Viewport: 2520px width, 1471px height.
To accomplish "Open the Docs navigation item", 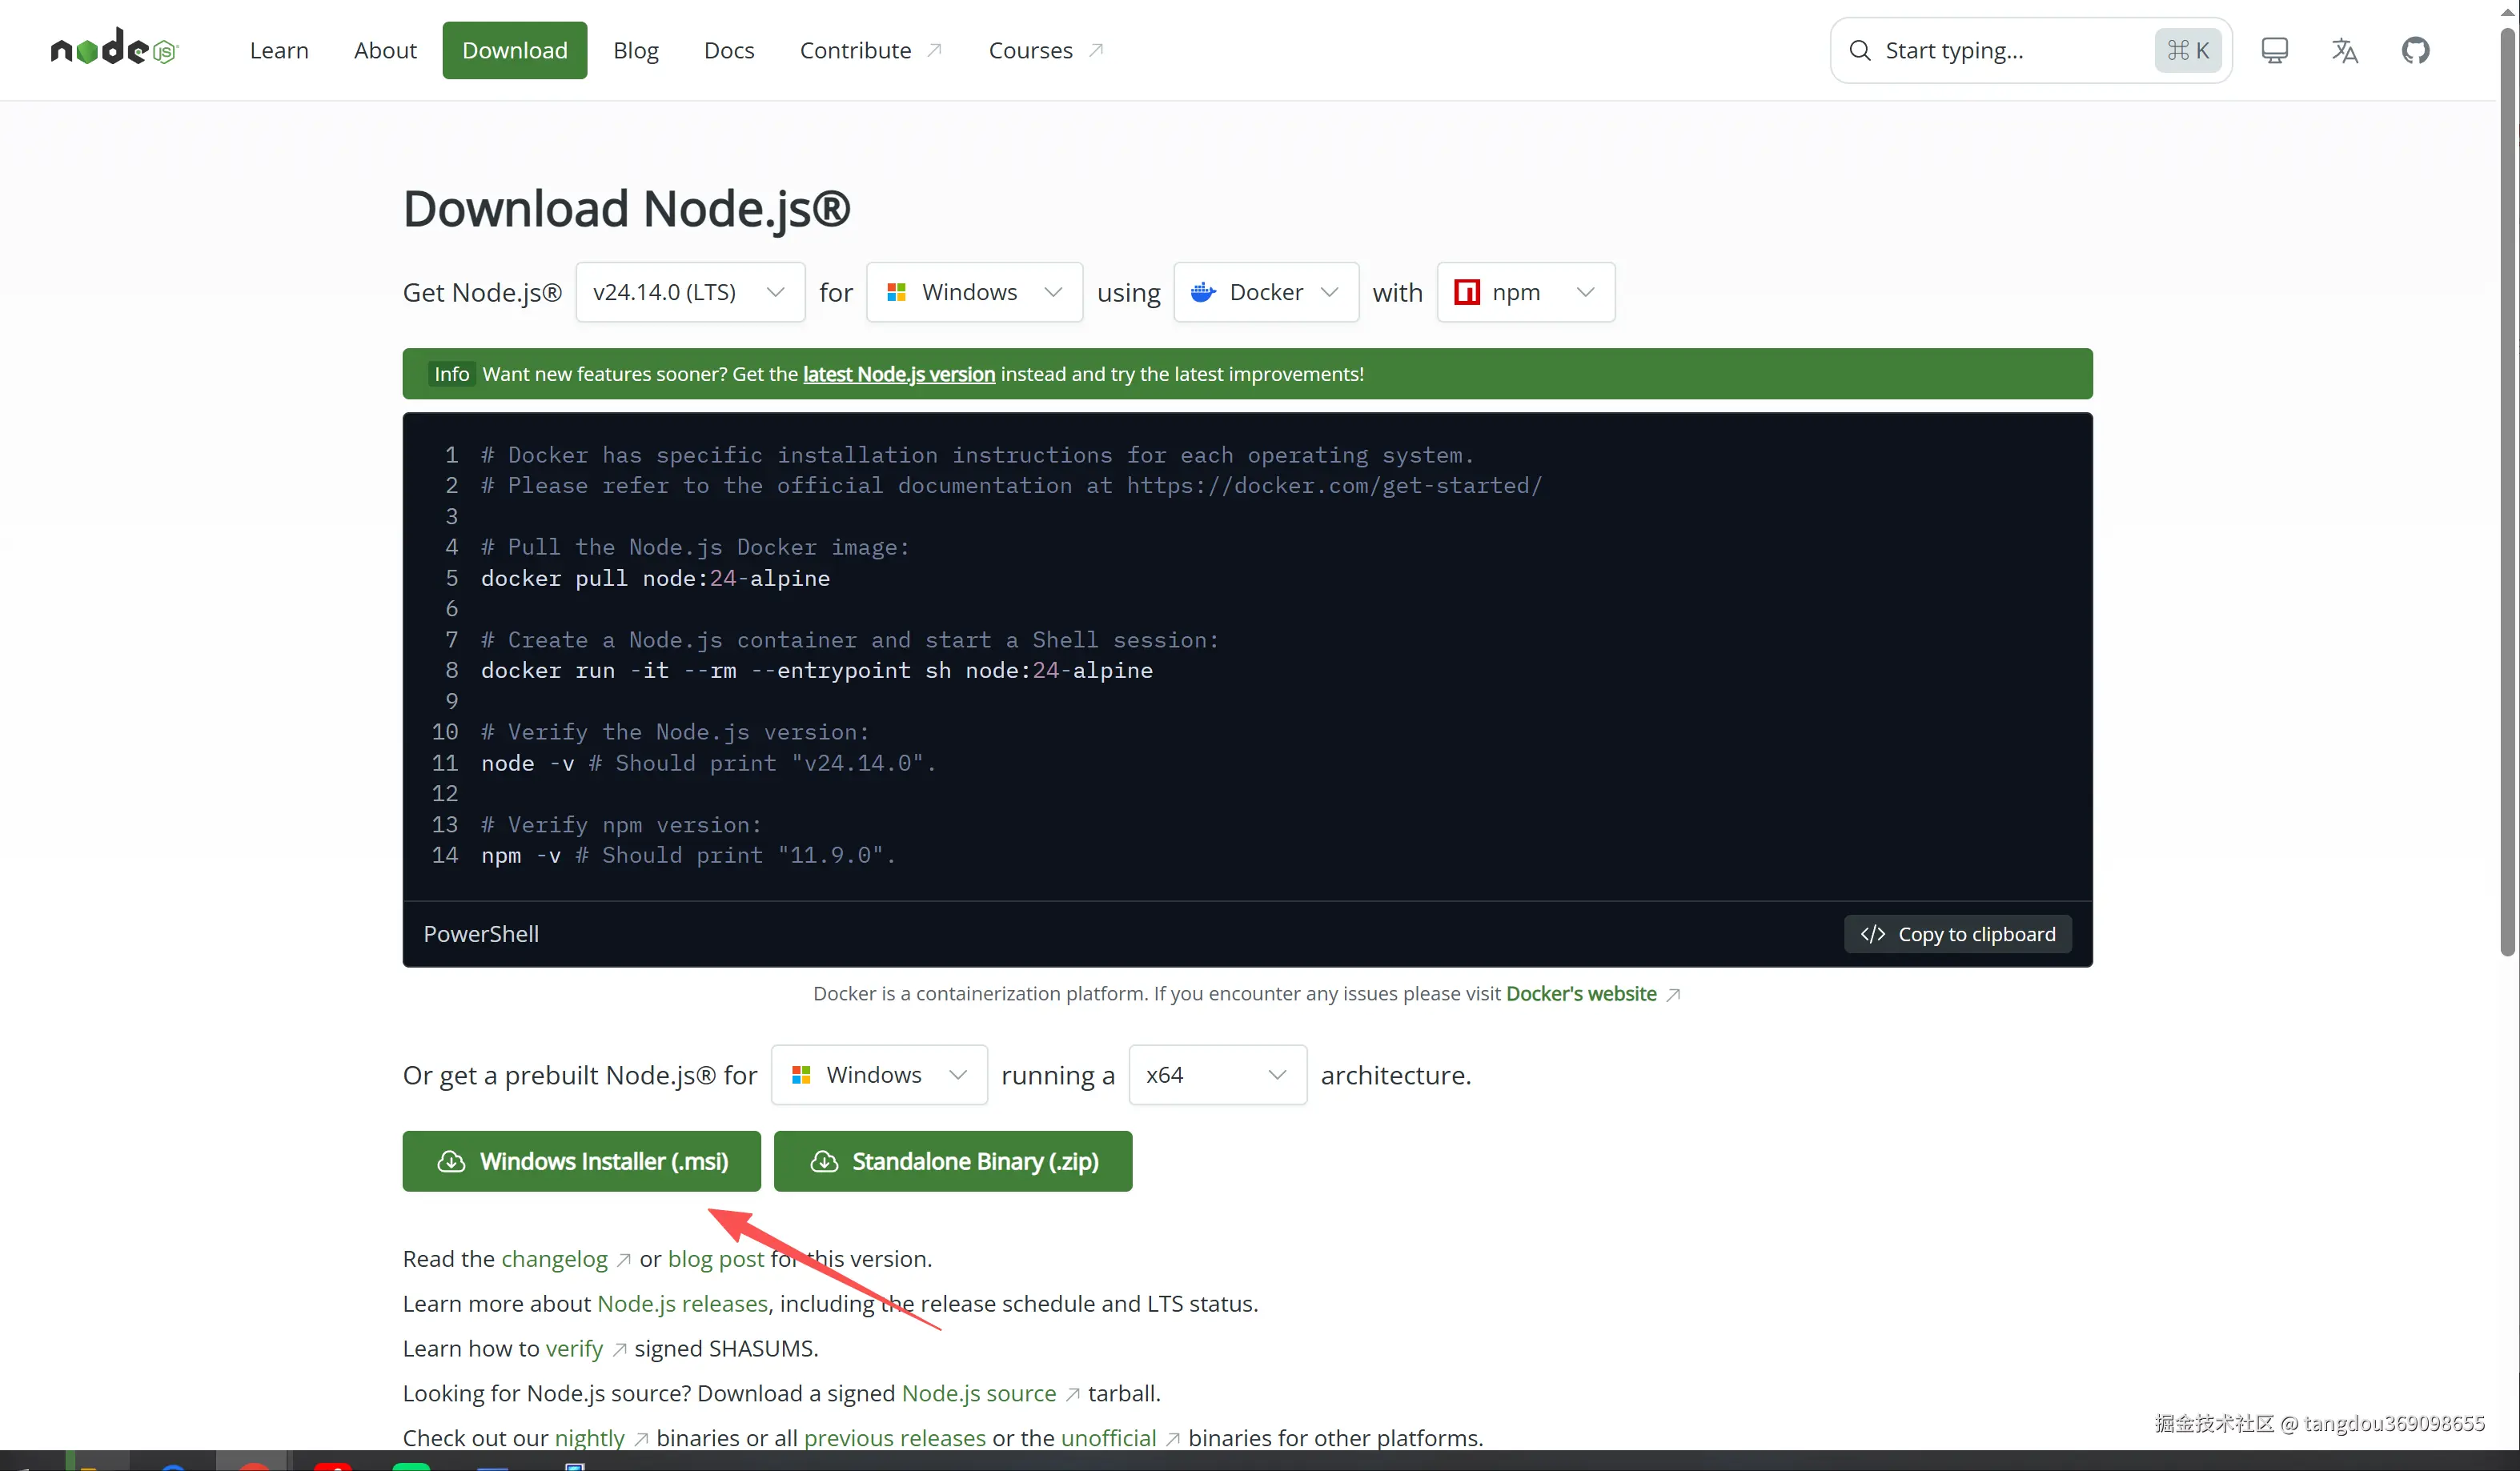I will pos(728,50).
